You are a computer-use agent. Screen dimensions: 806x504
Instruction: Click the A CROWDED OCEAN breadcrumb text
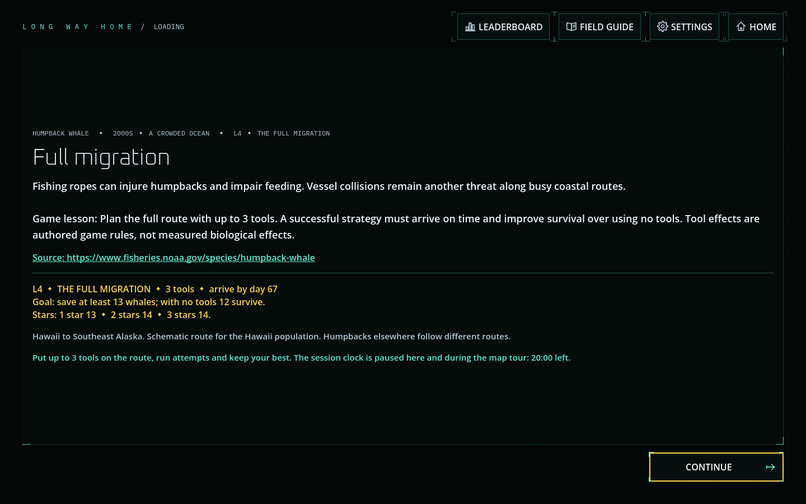179,133
